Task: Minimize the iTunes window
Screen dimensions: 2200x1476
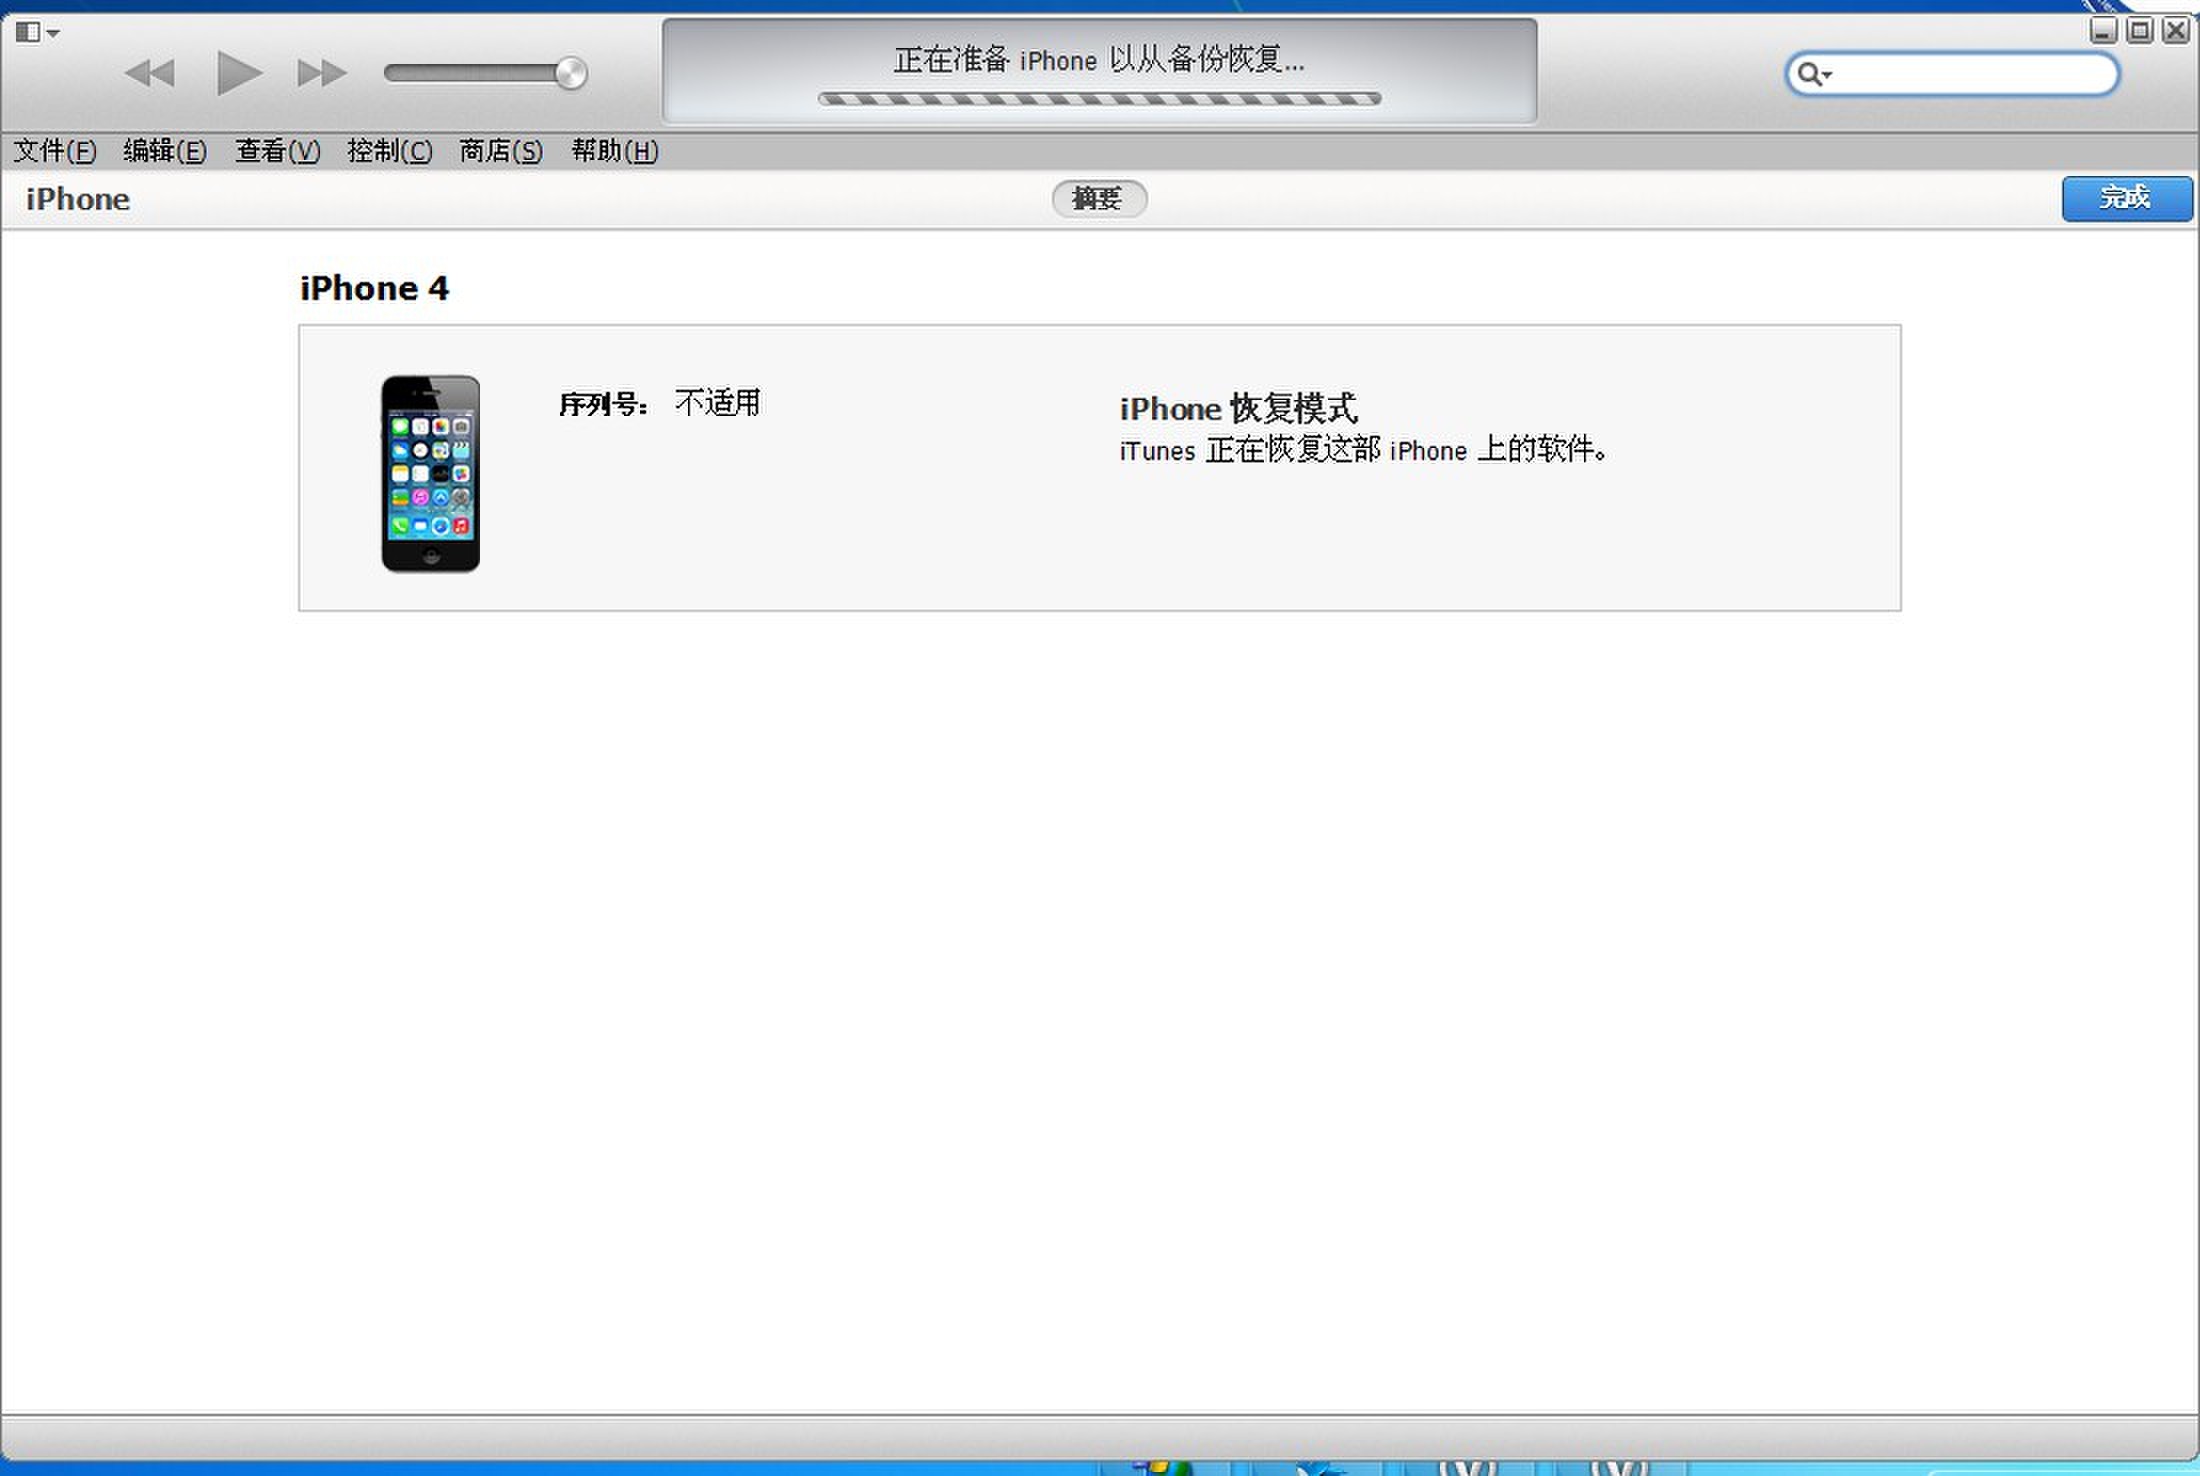Action: click(x=2103, y=30)
